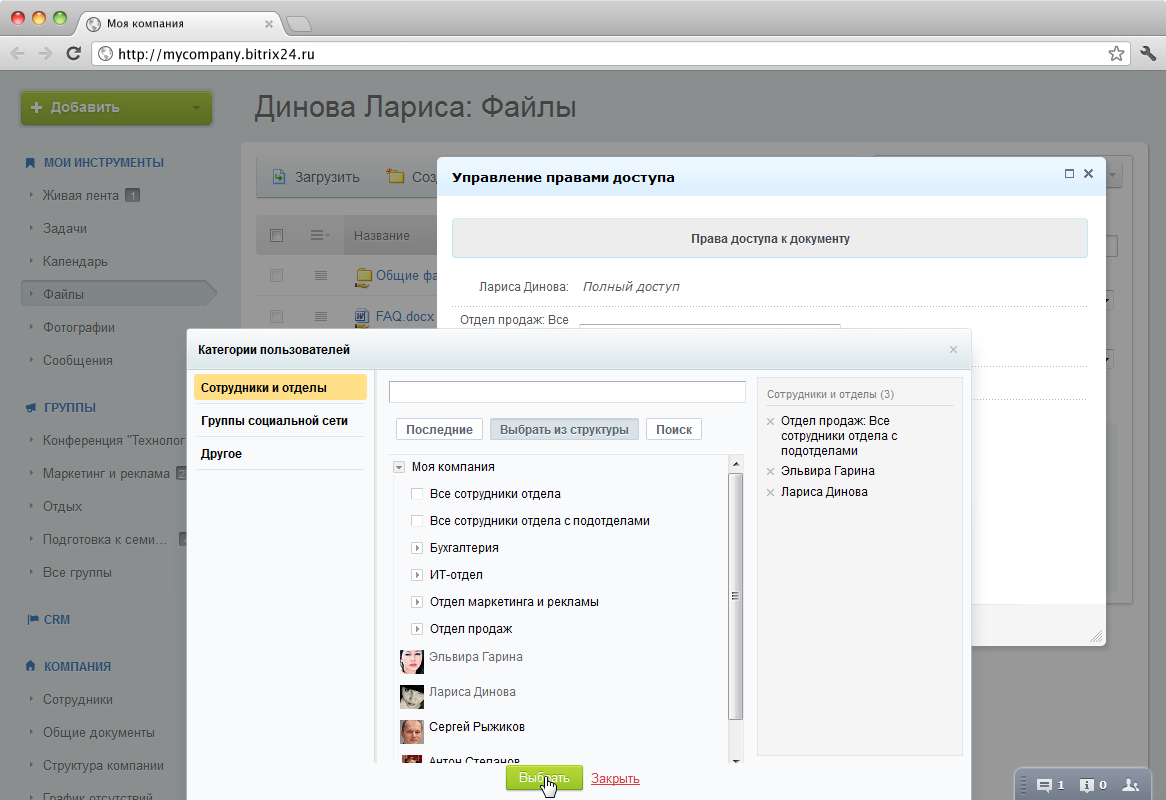The image size is (1166, 800).
Task: Open a new browser tab
Action: point(299,24)
